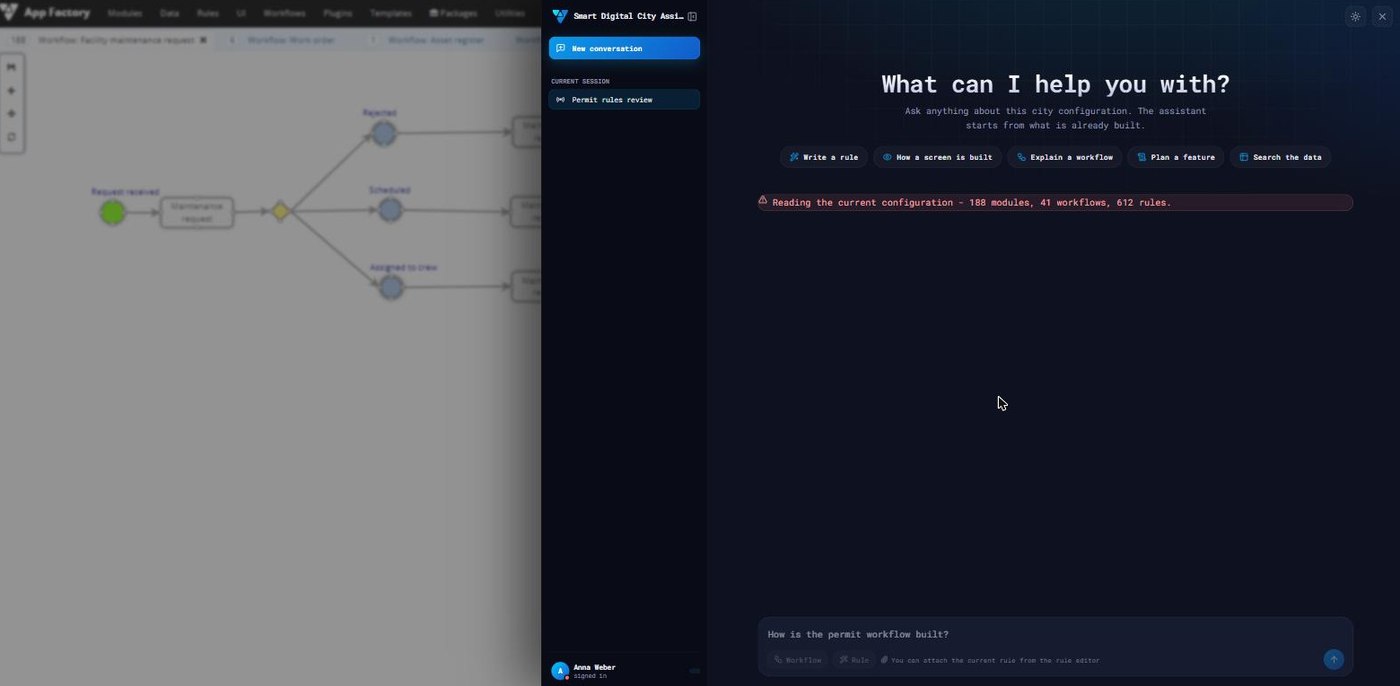This screenshot has height=686, width=1400.
Task: Attach context with the Workflow chip
Action: [797, 660]
